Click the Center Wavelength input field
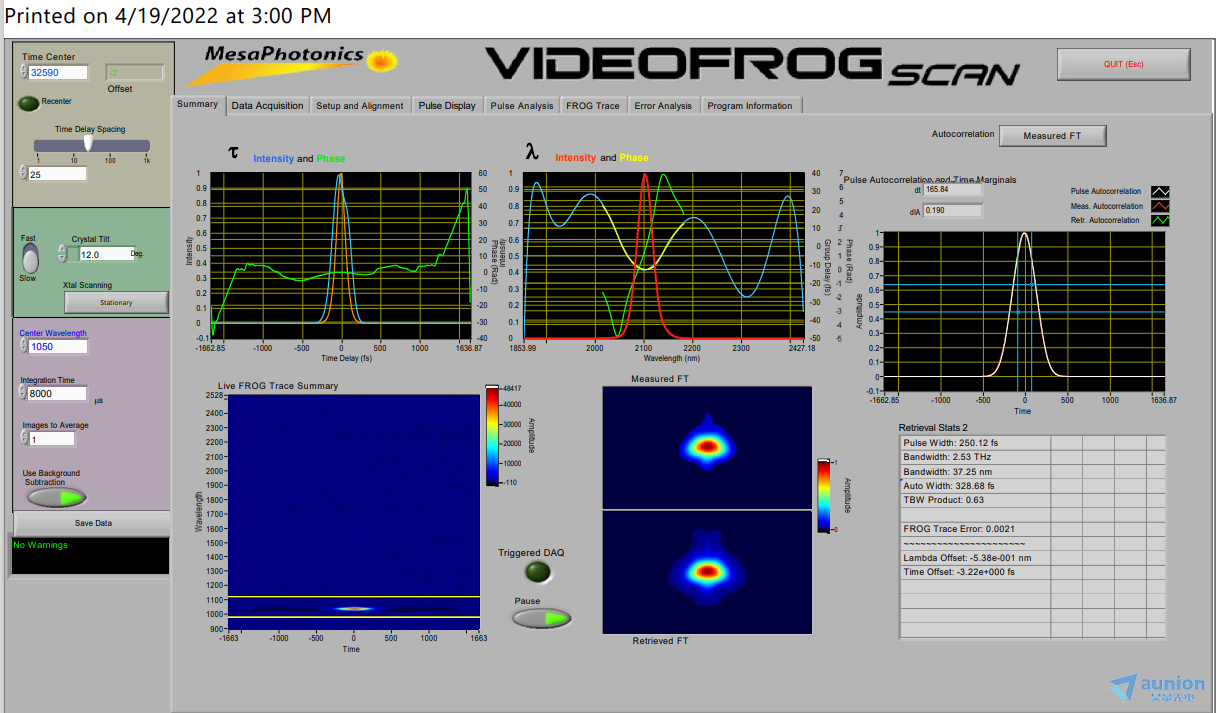Viewport: 1217px width, 713px height. click(58, 347)
